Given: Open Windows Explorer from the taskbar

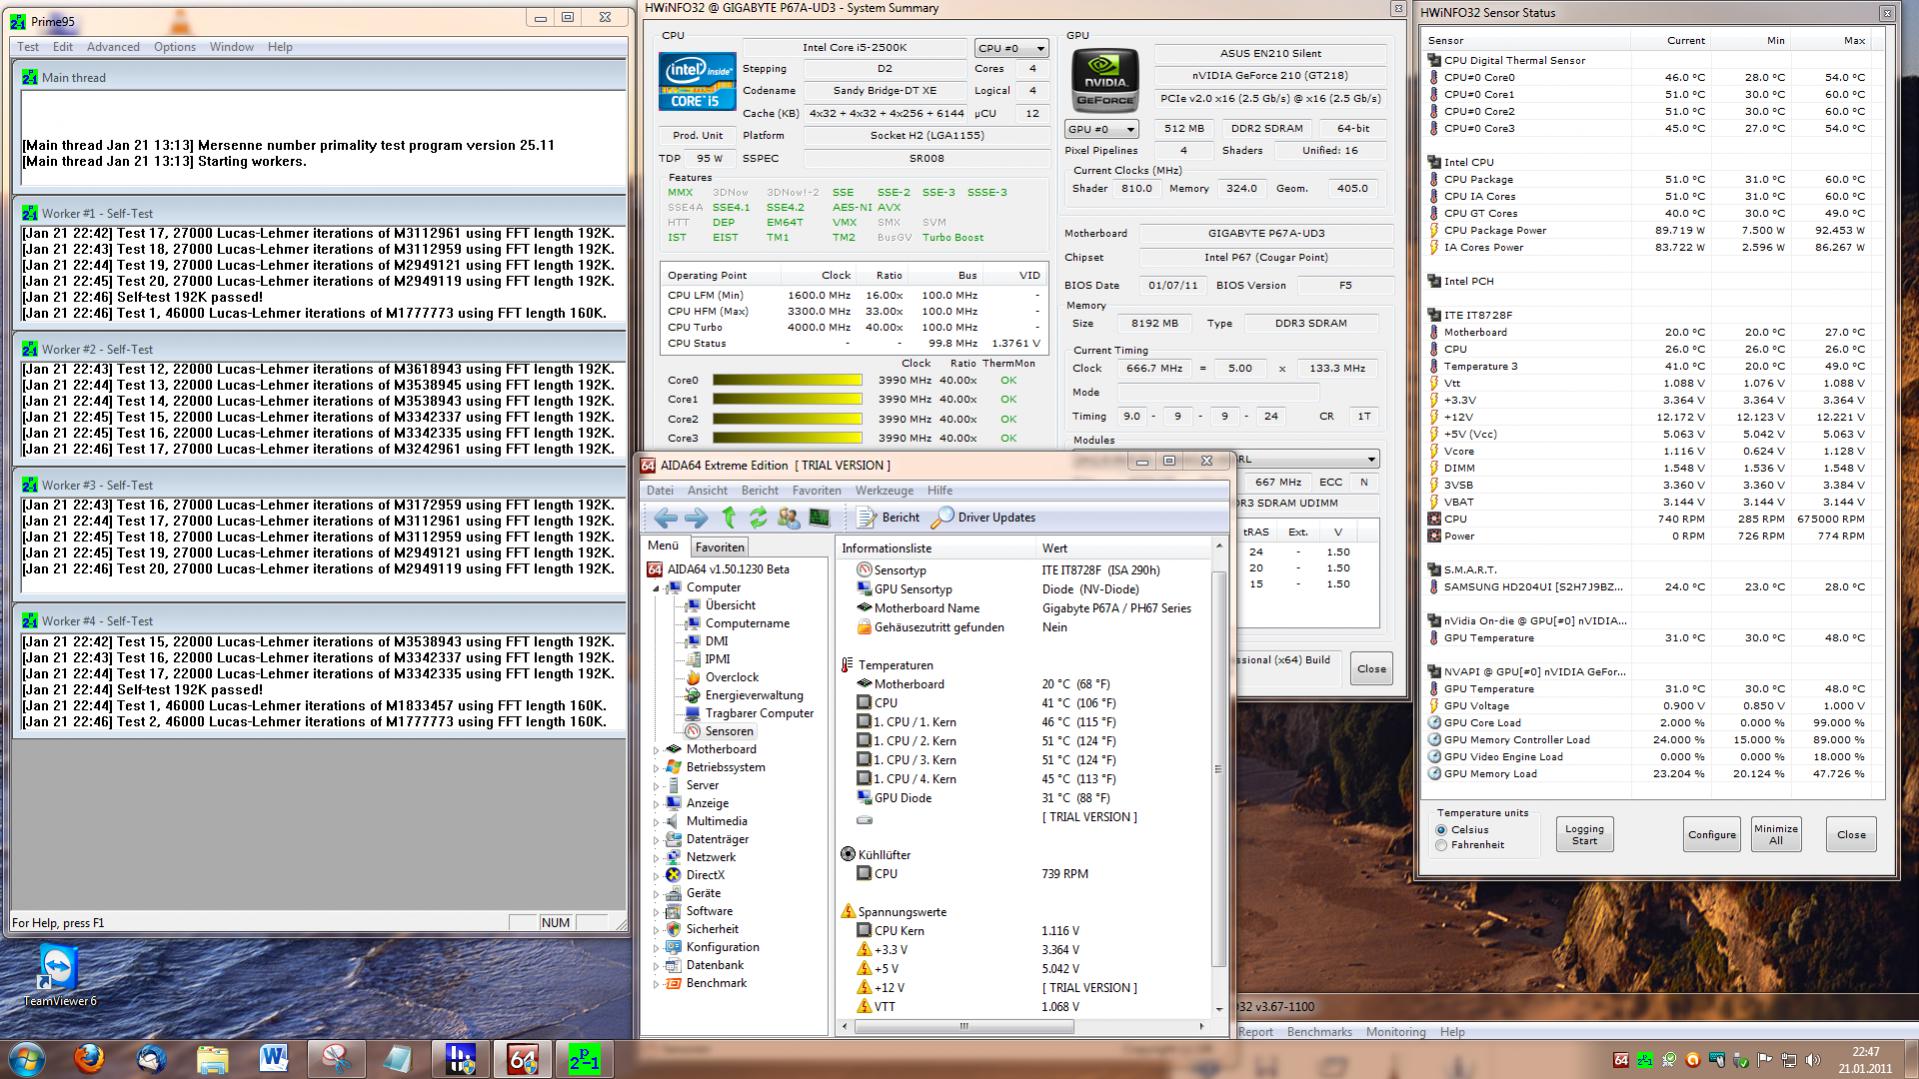Looking at the screenshot, I should pos(213,1059).
